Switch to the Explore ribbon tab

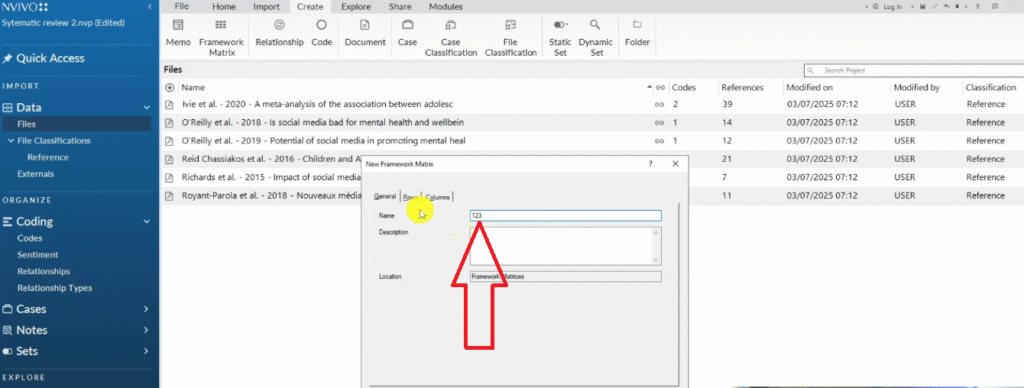pyautogui.click(x=356, y=7)
